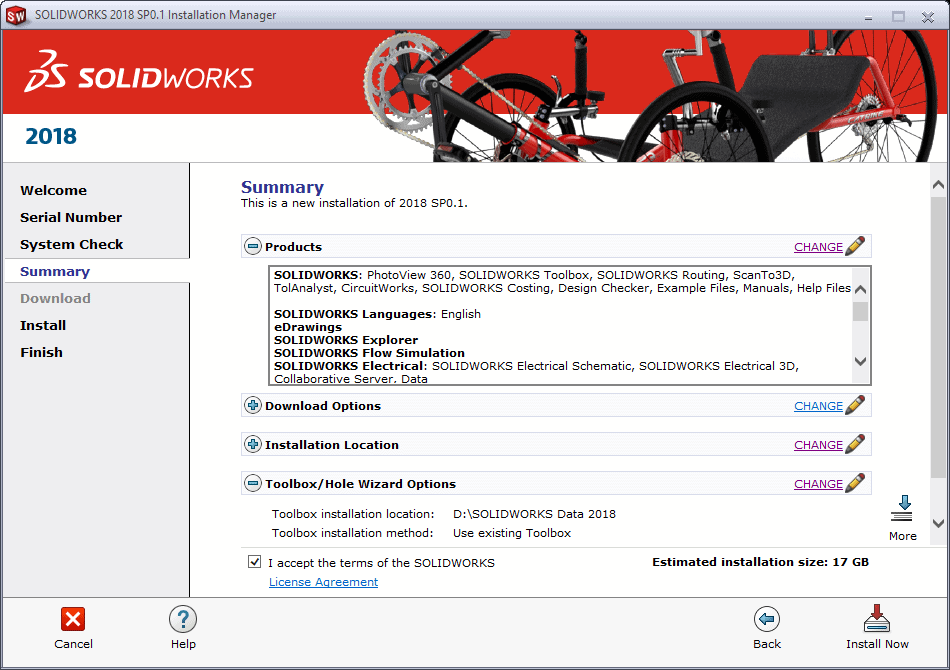Click 'SOLIDWORKS Flow Simulation' in products list
This screenshot has height=670, width=950.
pyautogui.click(x=369, y=353)
